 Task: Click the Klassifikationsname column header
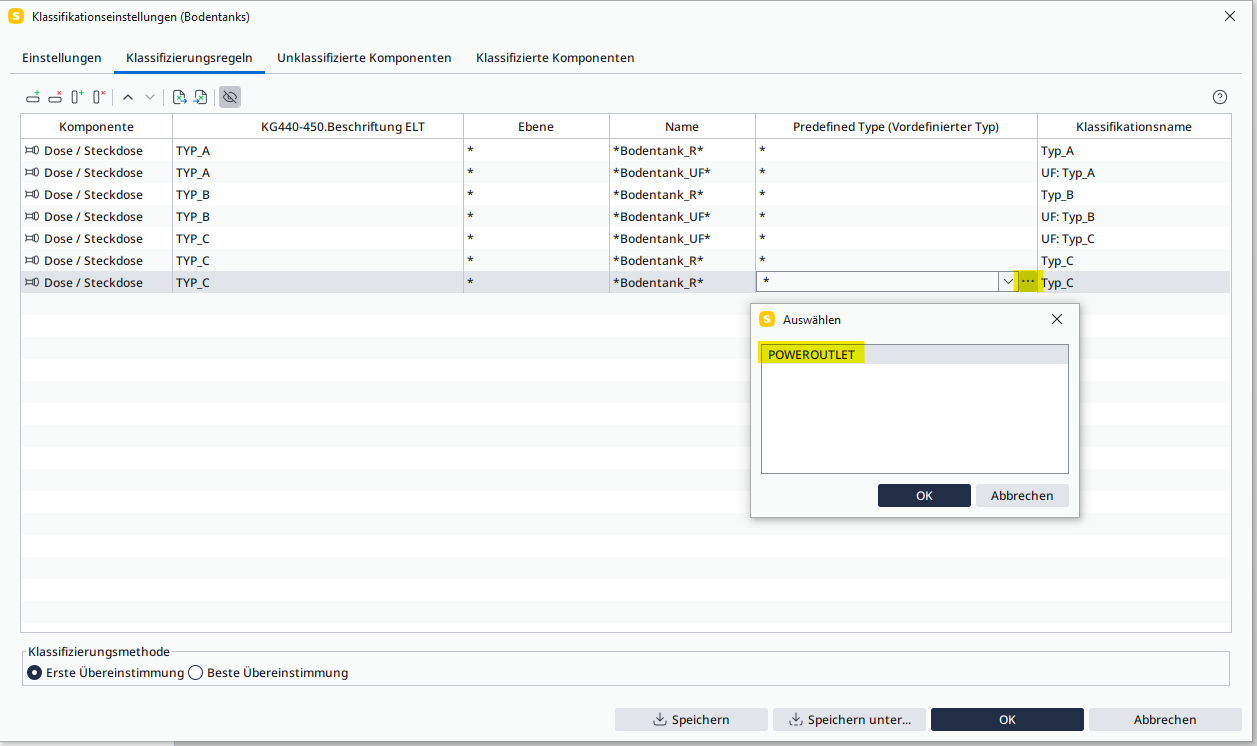[x=1133, y=127]
